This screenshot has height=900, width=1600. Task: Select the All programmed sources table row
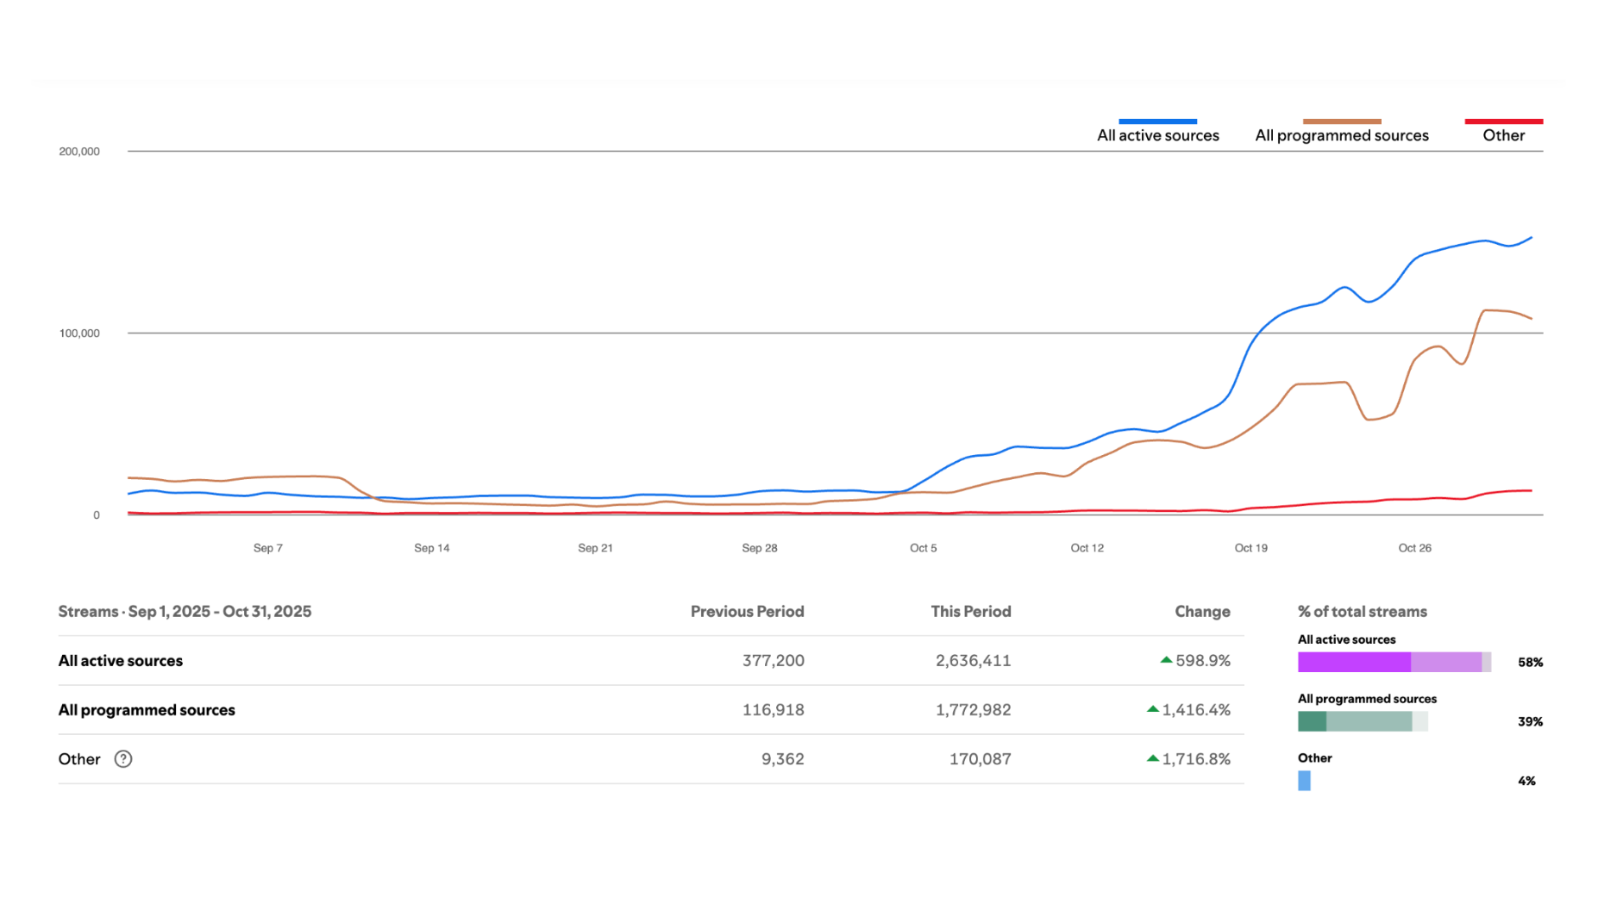coord(651,710)
